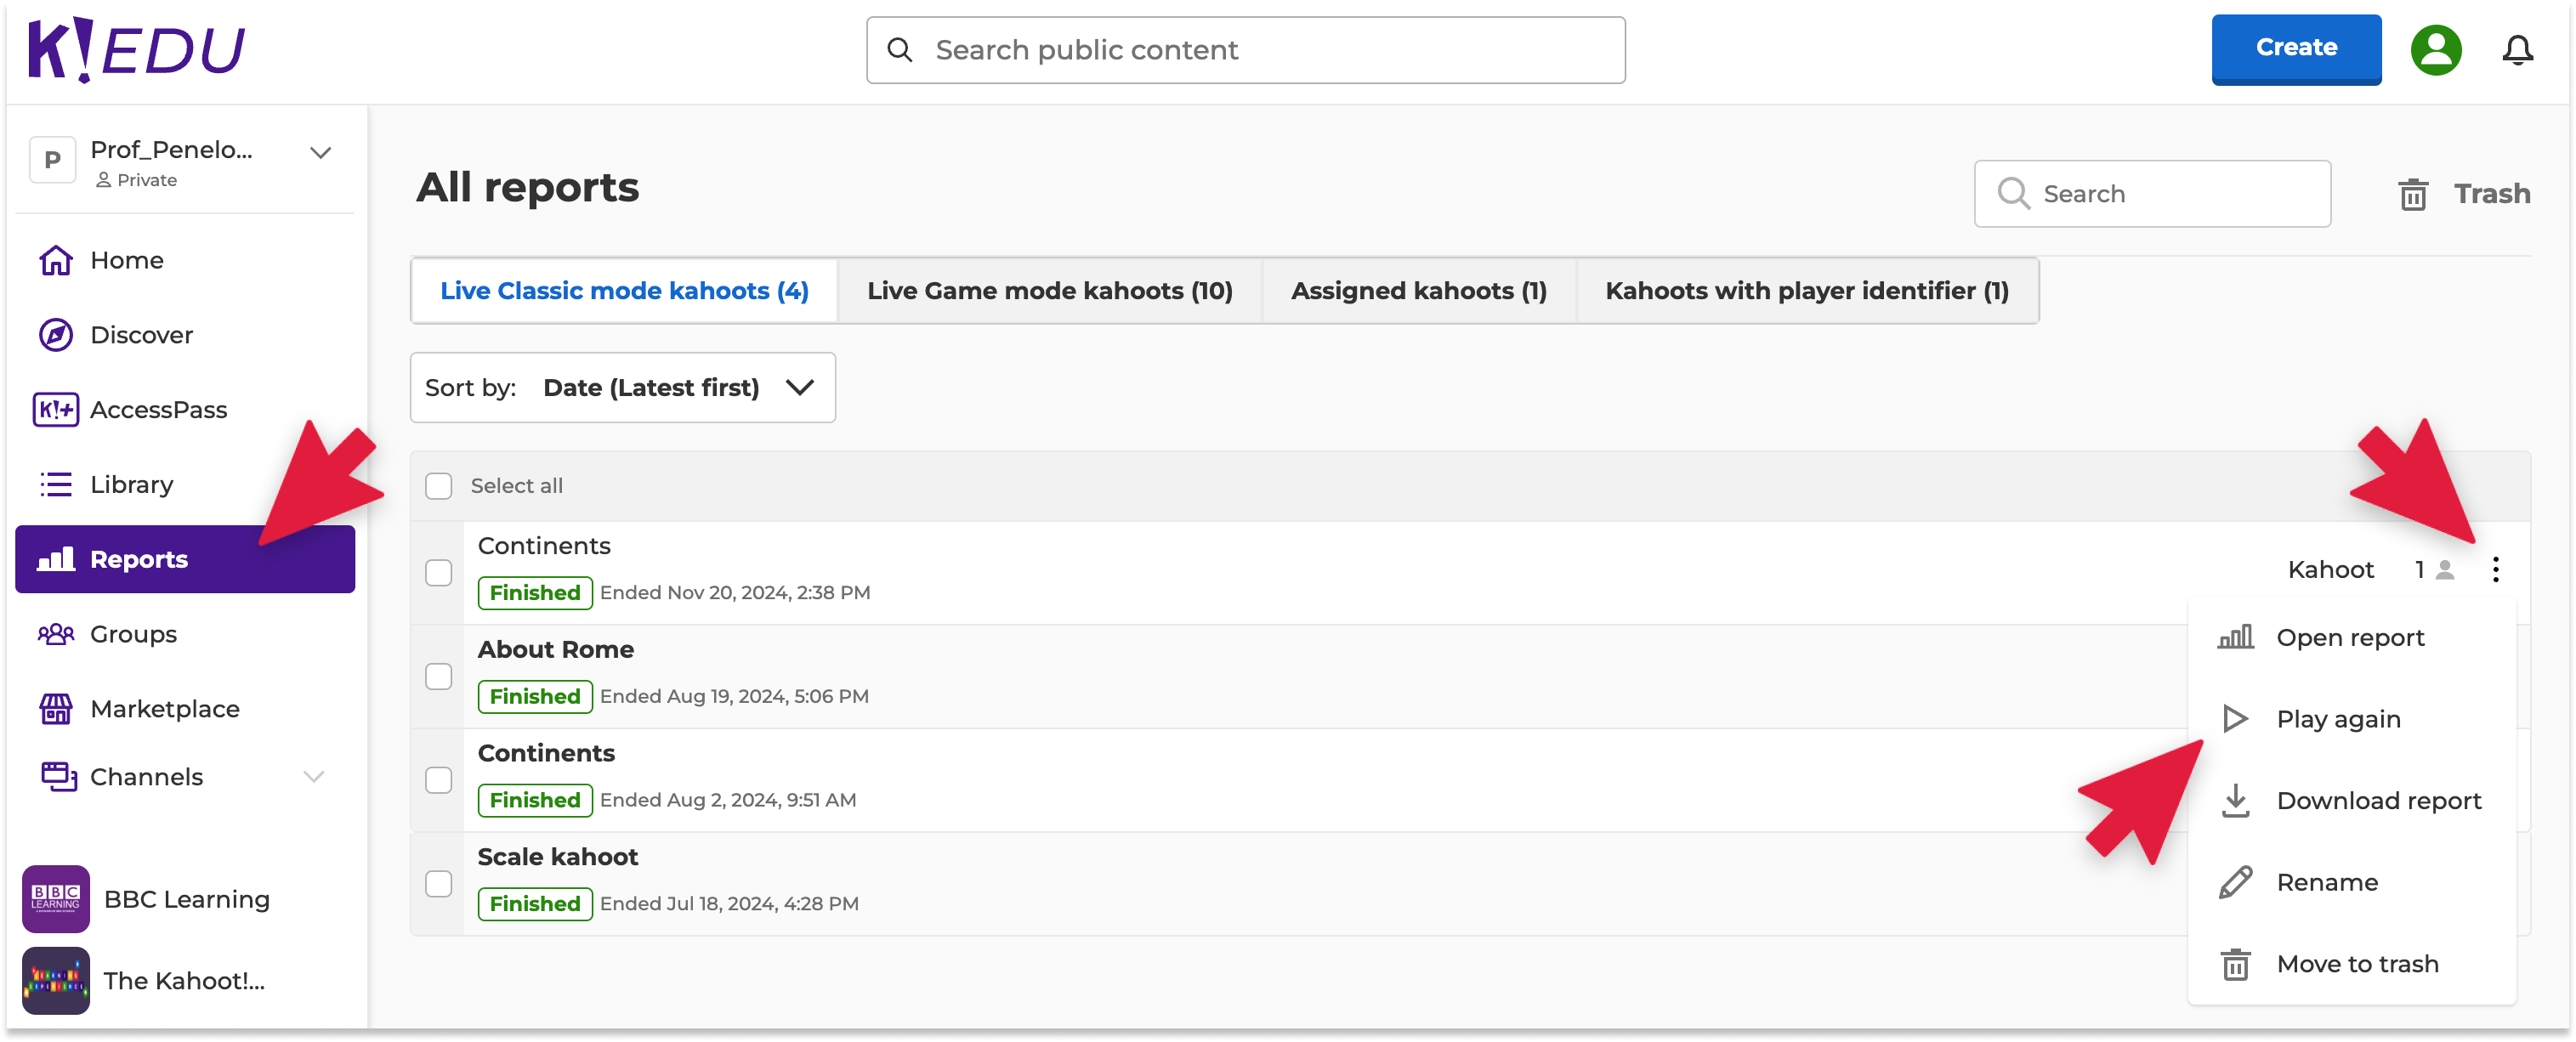Click the Open report chart icon
This screenshot has width=2576, height=1042.
pyautogui.click(x=2235, y=637)
